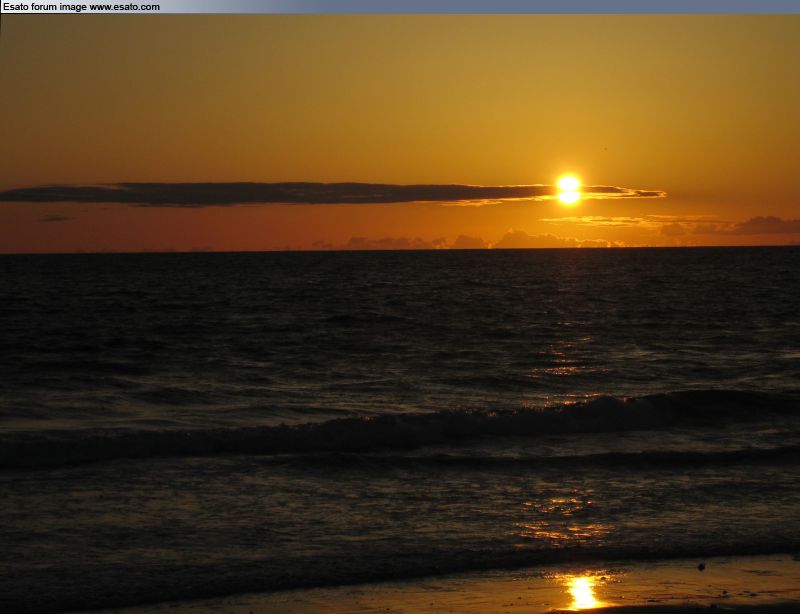The width and height of the screenshot is (800, 614).
Task: Click the sun's reflection on the wet sand
Action: (581, 591)
